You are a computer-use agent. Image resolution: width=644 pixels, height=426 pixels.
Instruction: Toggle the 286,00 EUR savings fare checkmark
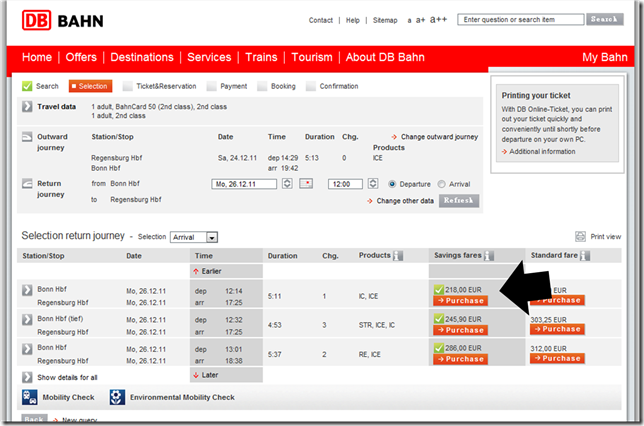[439, 348]
